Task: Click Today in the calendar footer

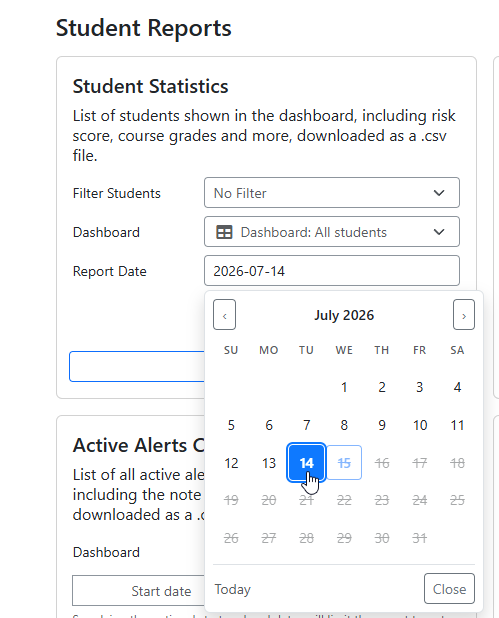Action: (x=233, y=589)
